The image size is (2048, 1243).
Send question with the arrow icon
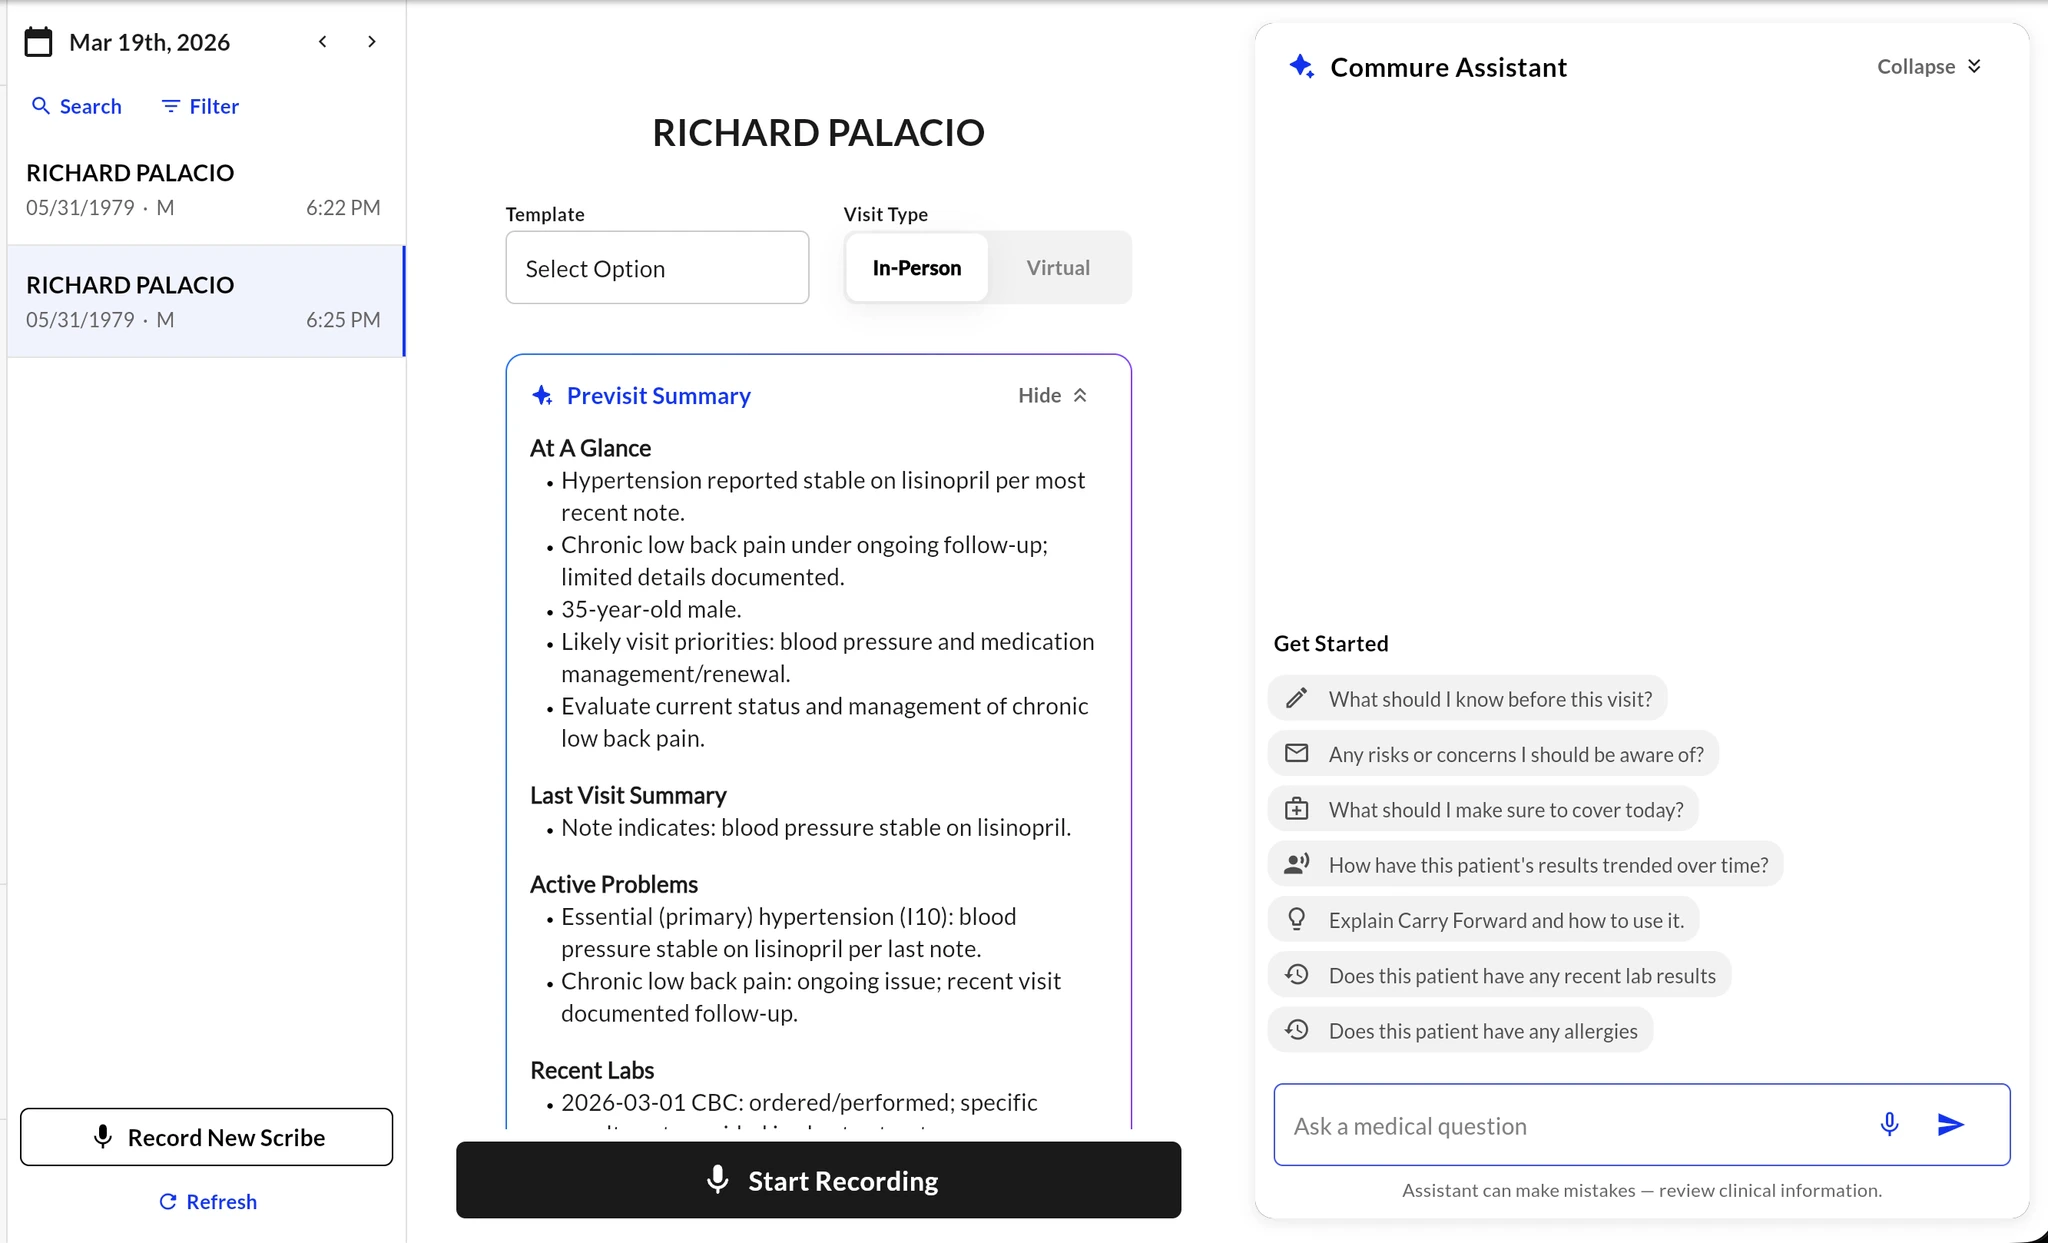point(1950,1125)
